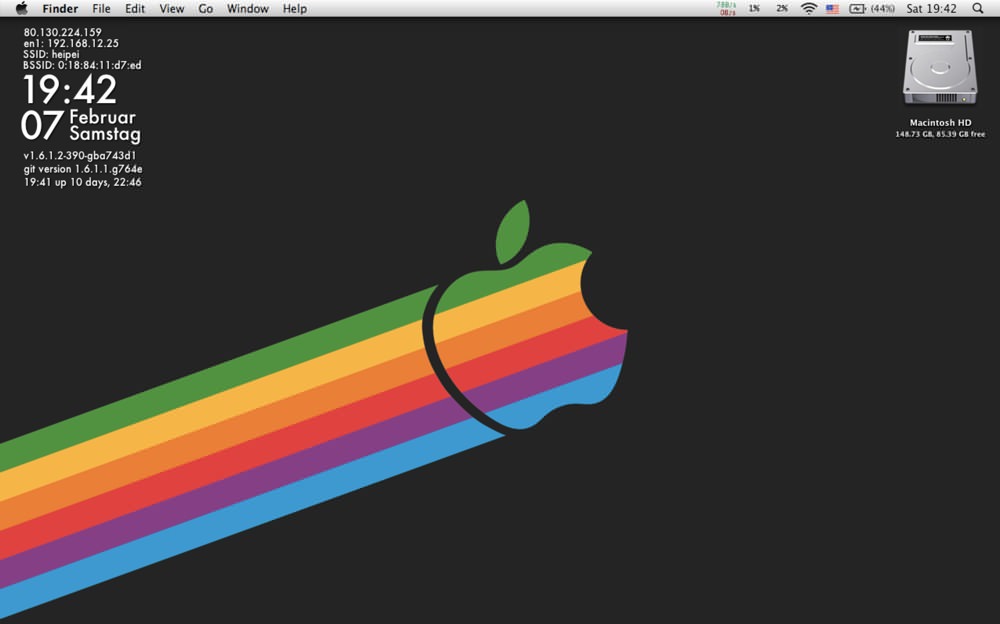Click the Macintosh HD label text
Viewport: 1000px width, 624px height.
940,123
